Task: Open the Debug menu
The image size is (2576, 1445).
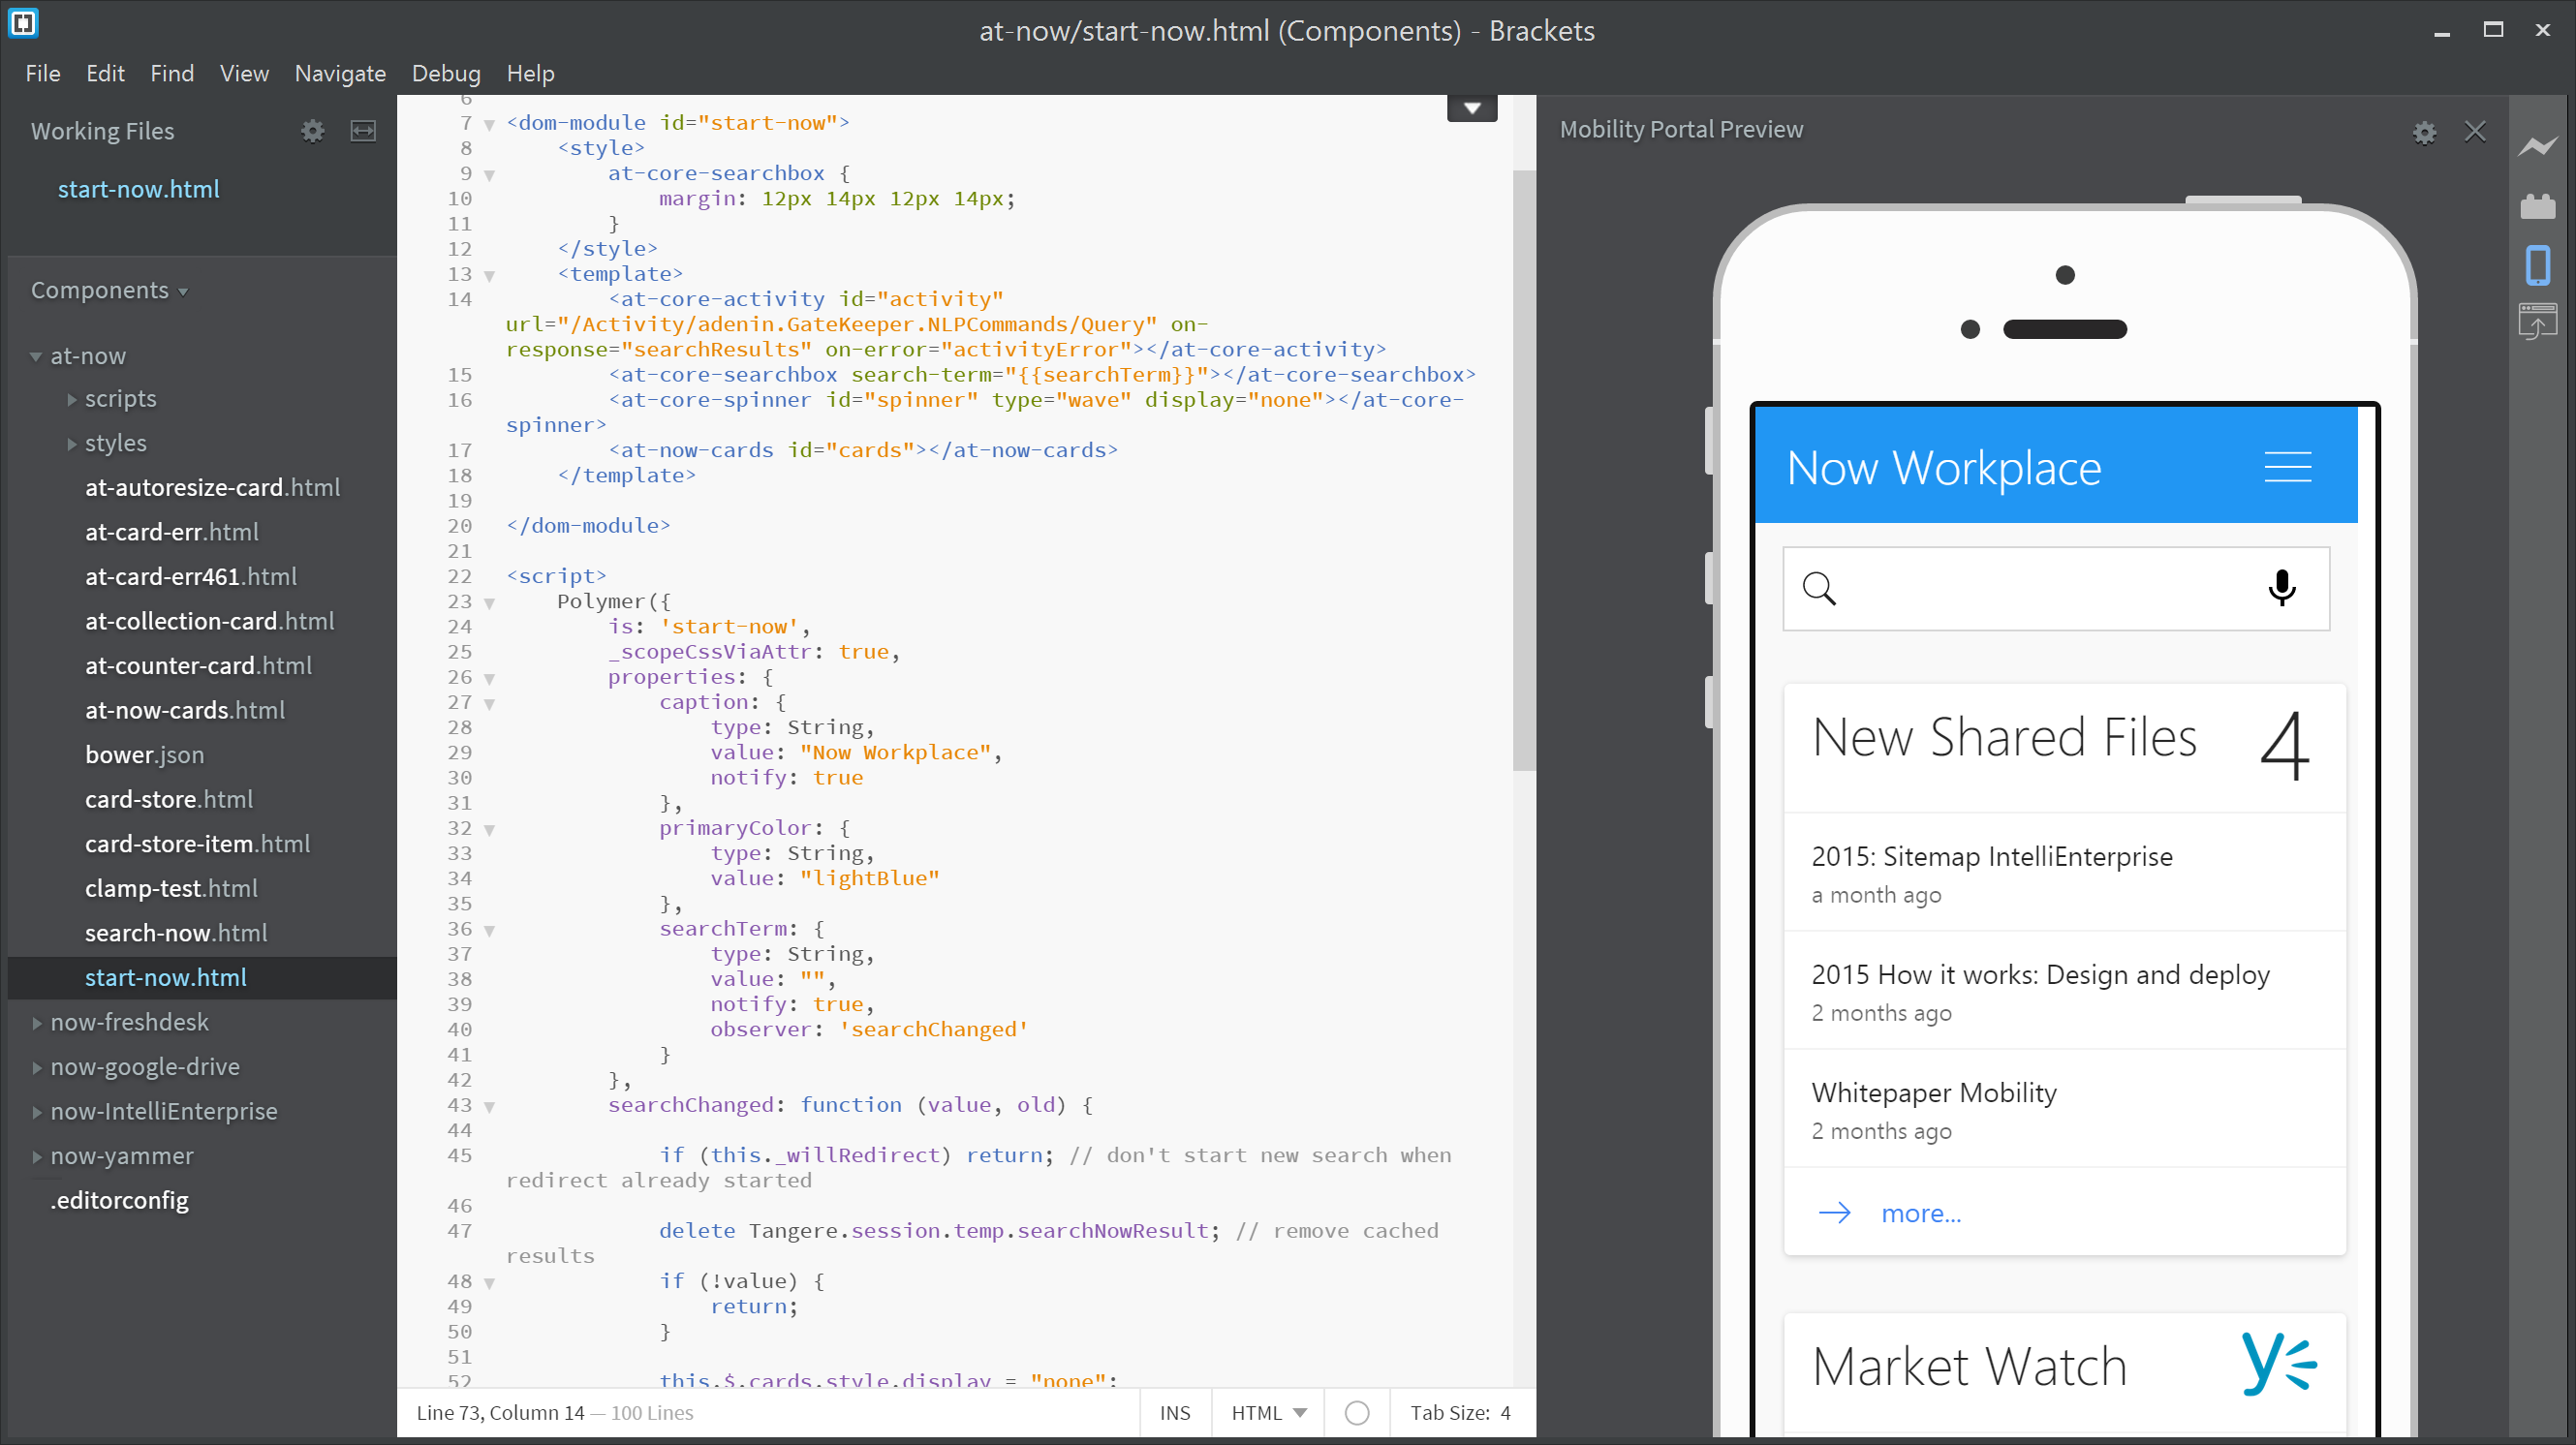Action: click(446, 73)
